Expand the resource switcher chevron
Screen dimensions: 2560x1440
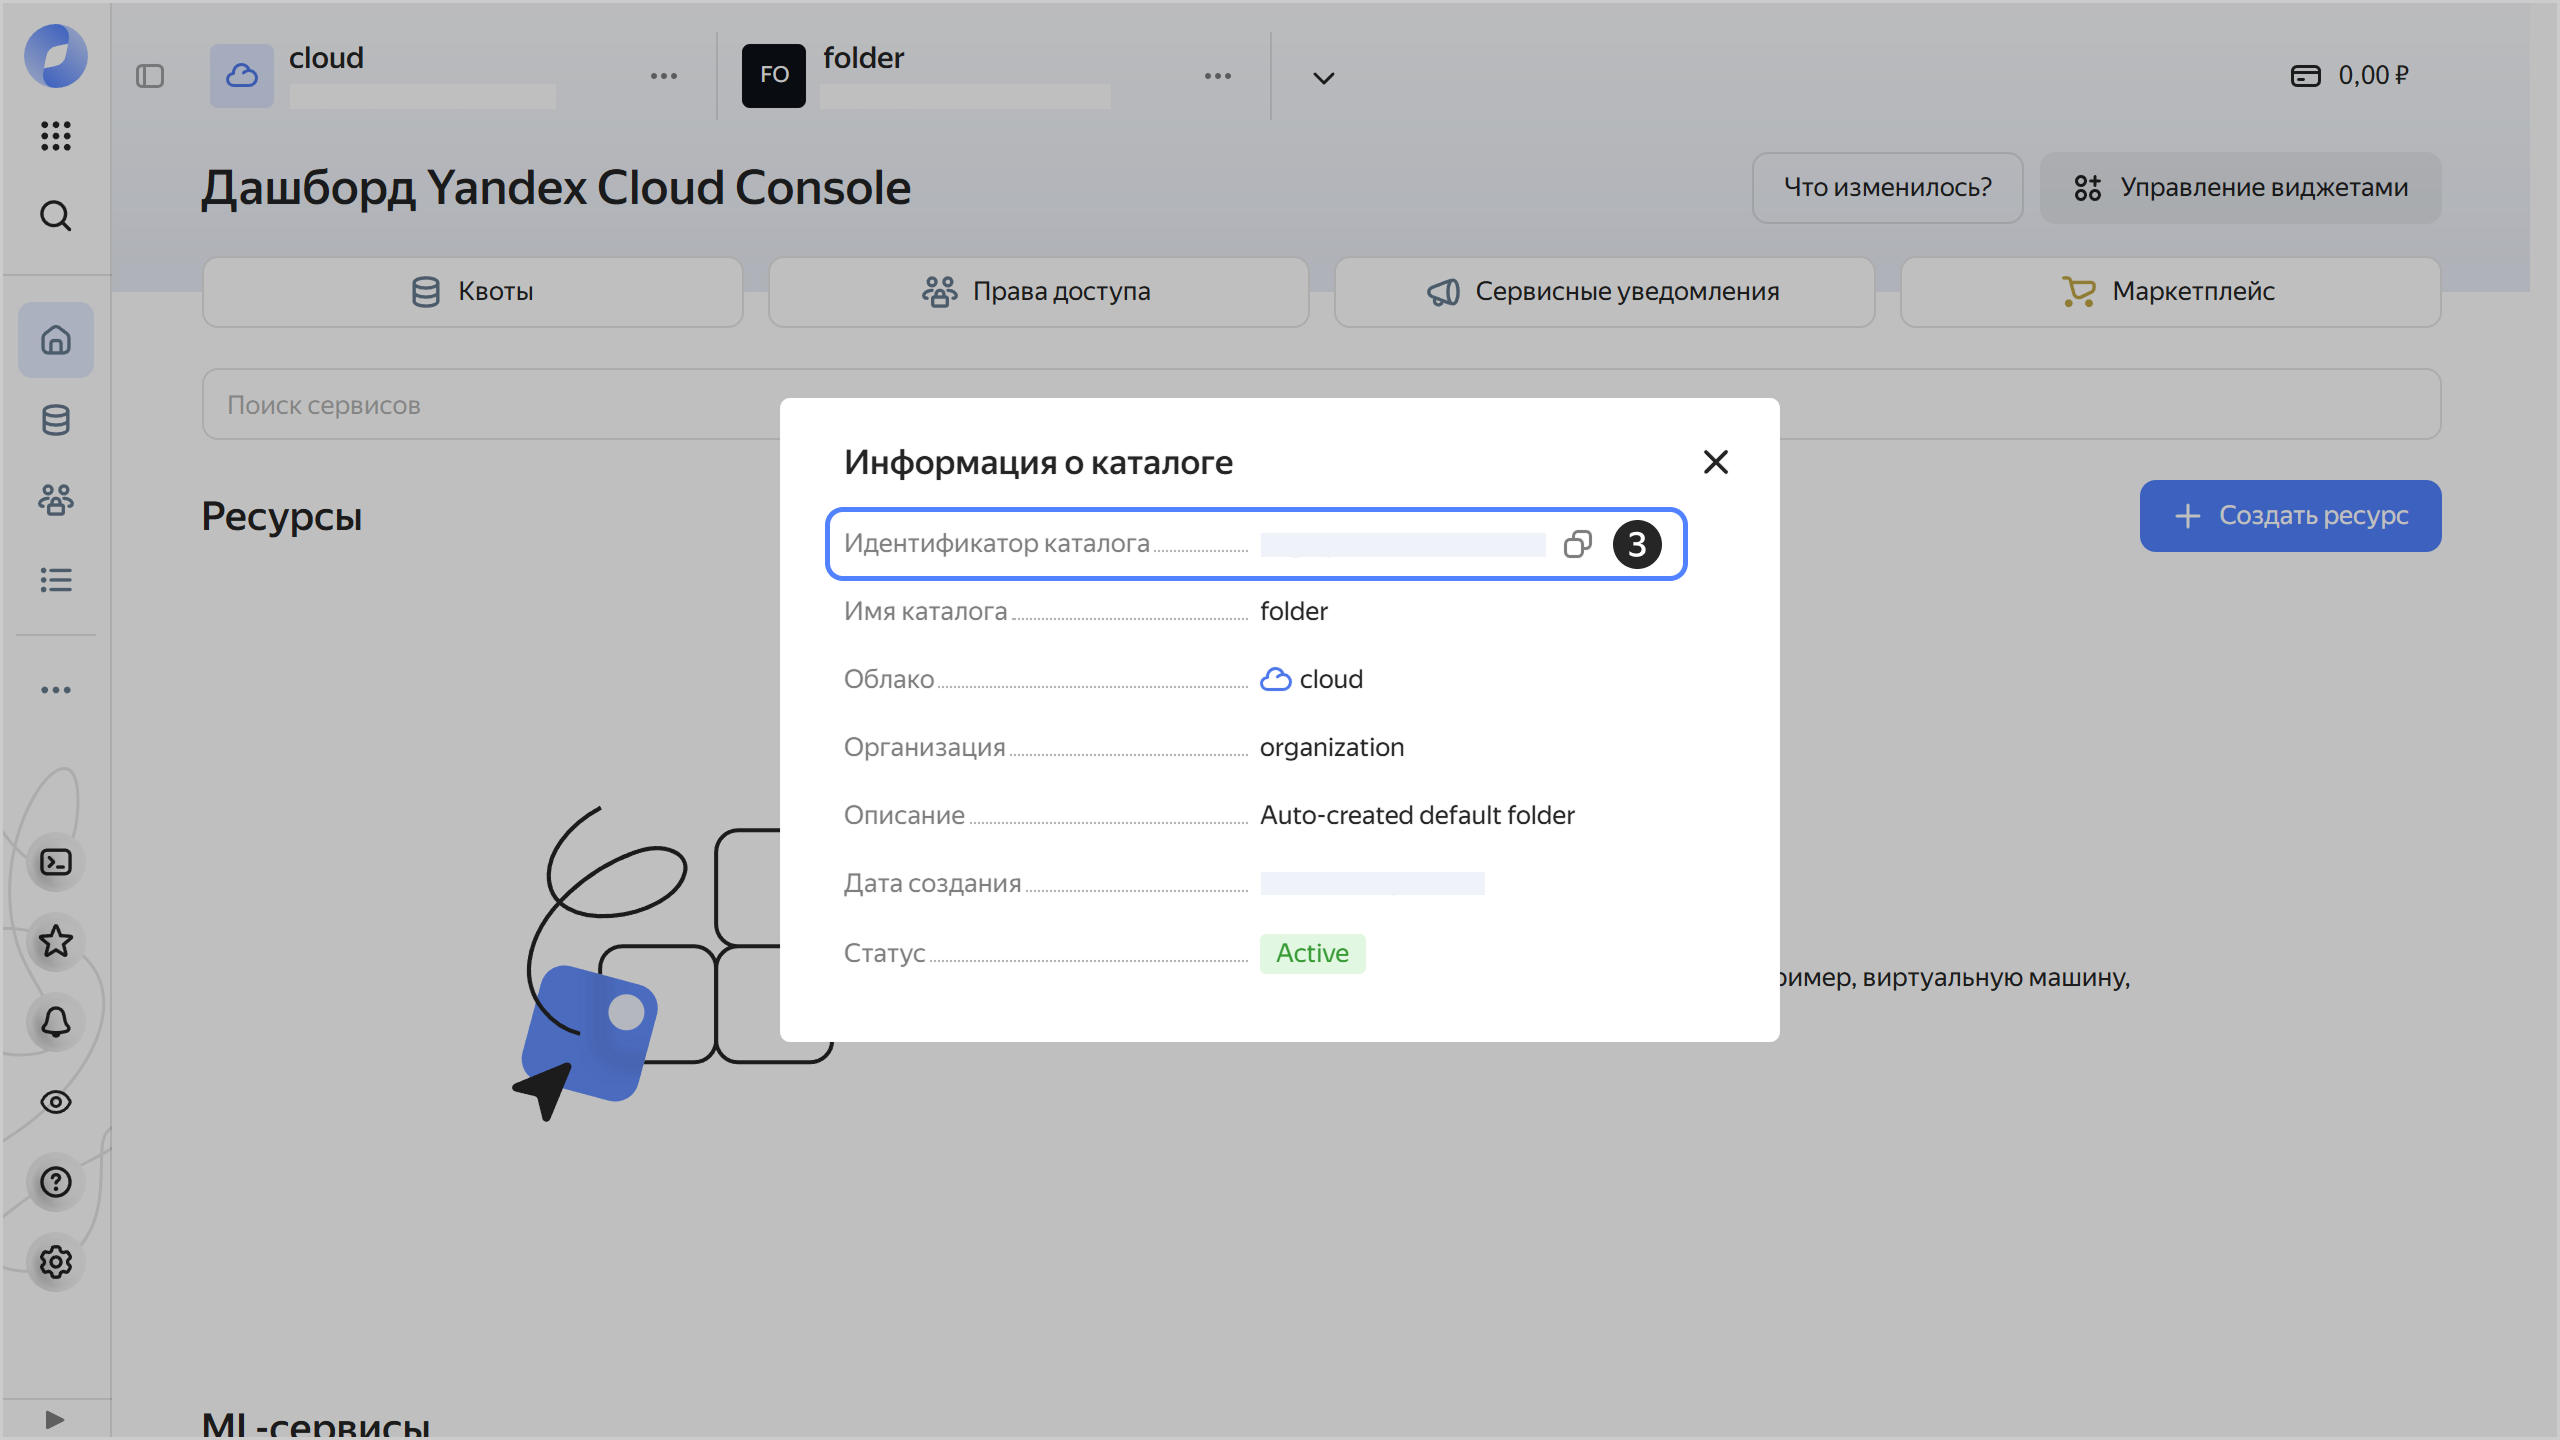pos(1322,77)
